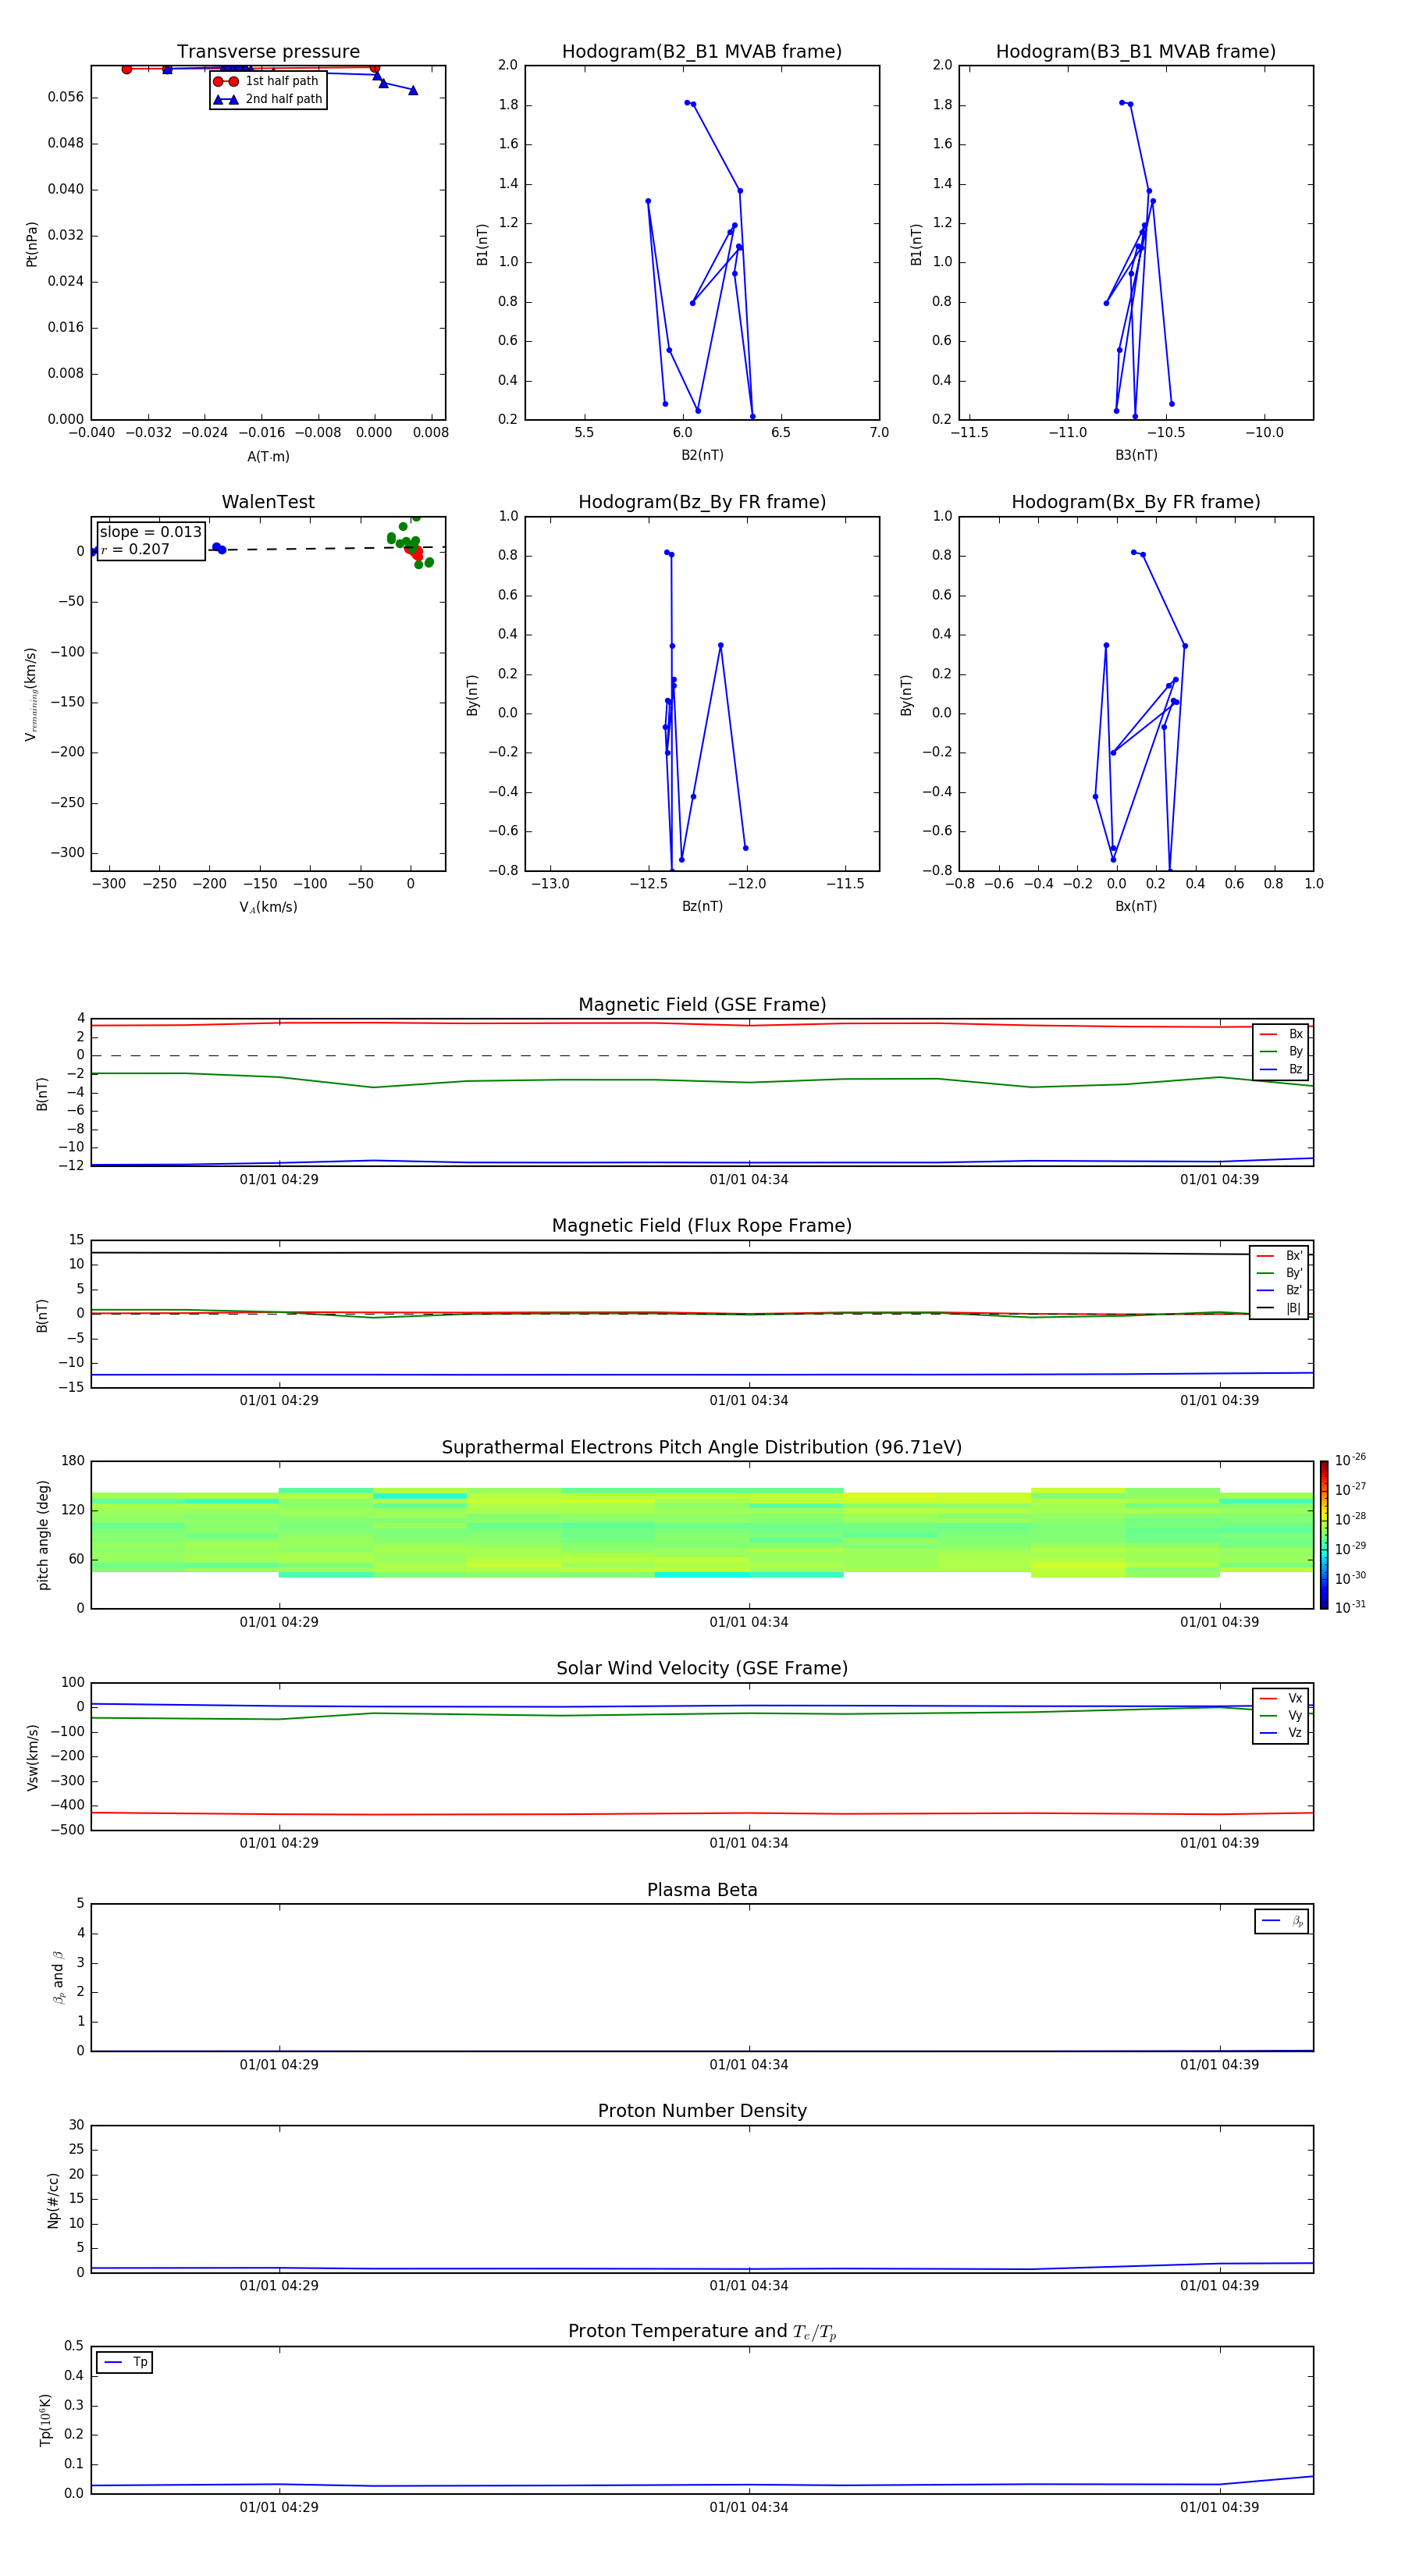Click the 'Vz' legend entry in velocity plot
1405x2576 pixels.
1281,1733
